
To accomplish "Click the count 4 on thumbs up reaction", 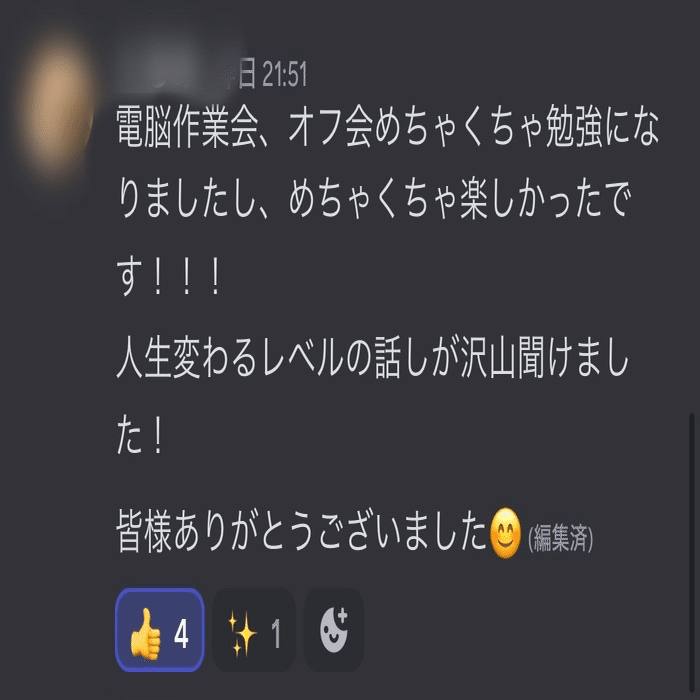I will [x=181, y=634].
